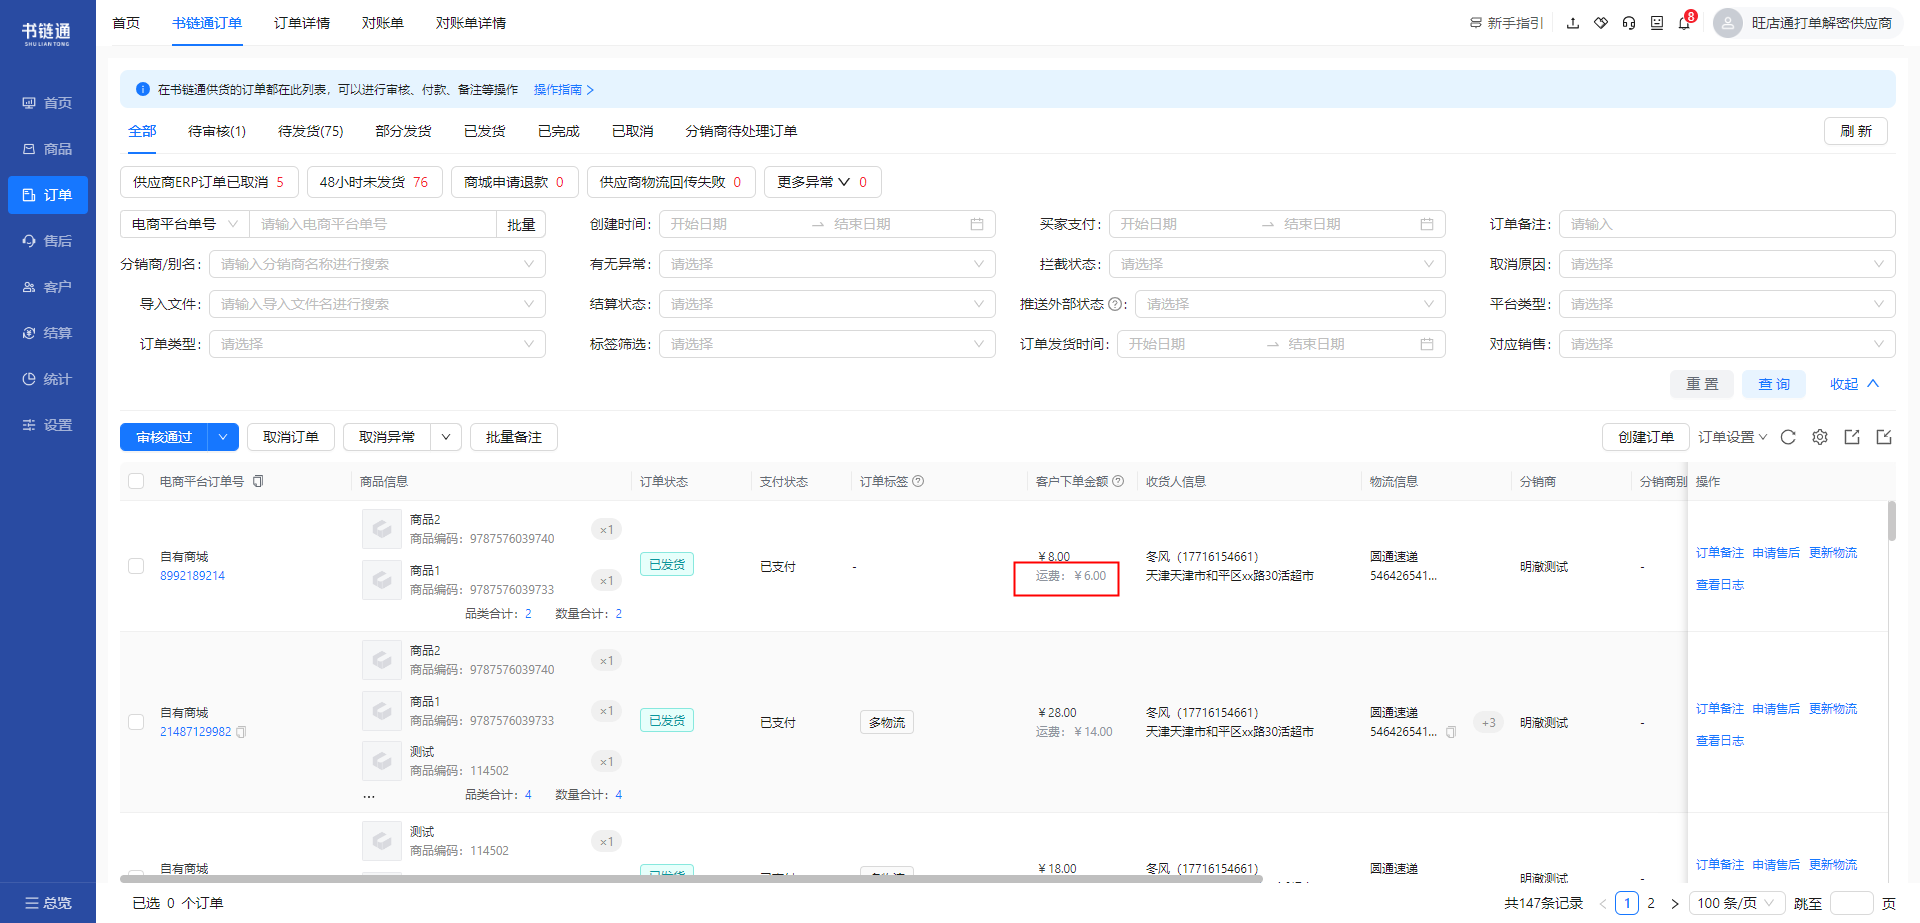Expand 取消异常 arrow menu

tap(446, 437)
